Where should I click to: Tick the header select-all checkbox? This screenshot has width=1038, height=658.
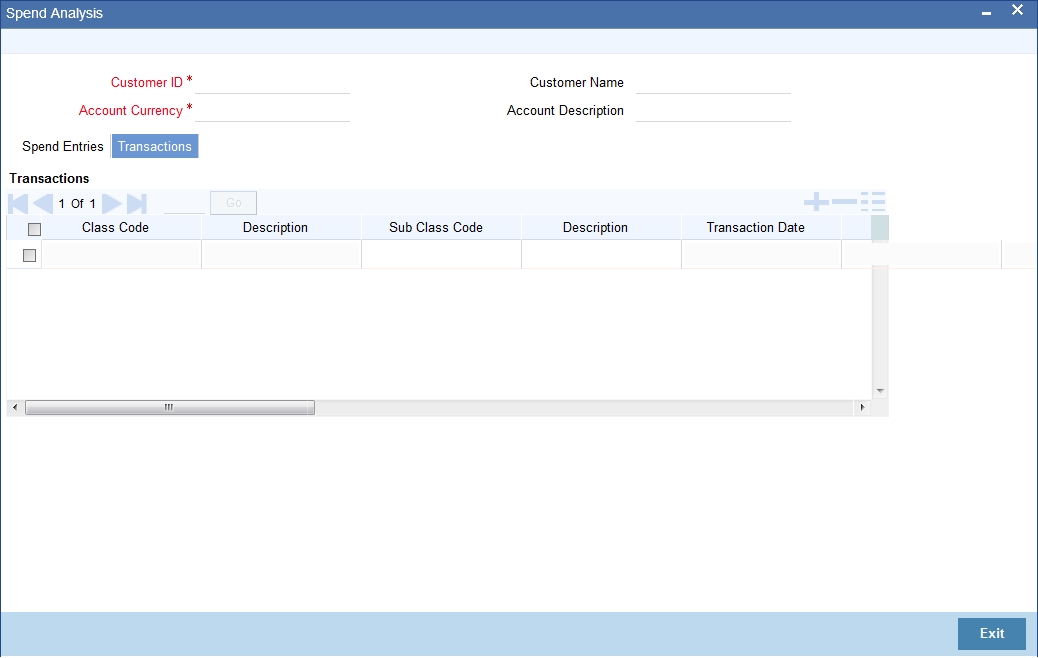pos(34,229)
